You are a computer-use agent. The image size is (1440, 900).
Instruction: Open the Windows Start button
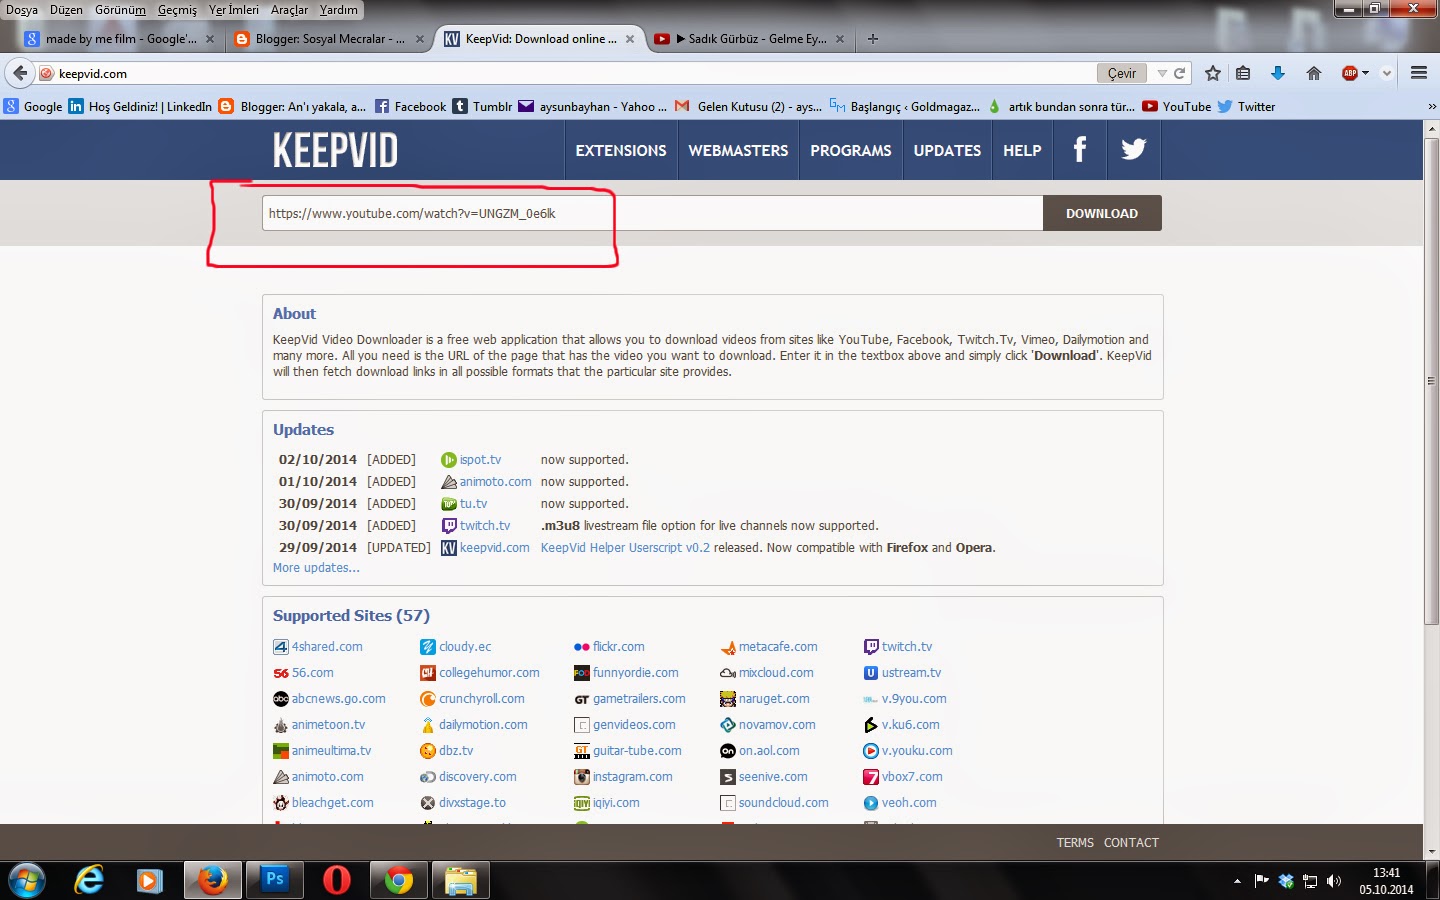tap(26, 880)
